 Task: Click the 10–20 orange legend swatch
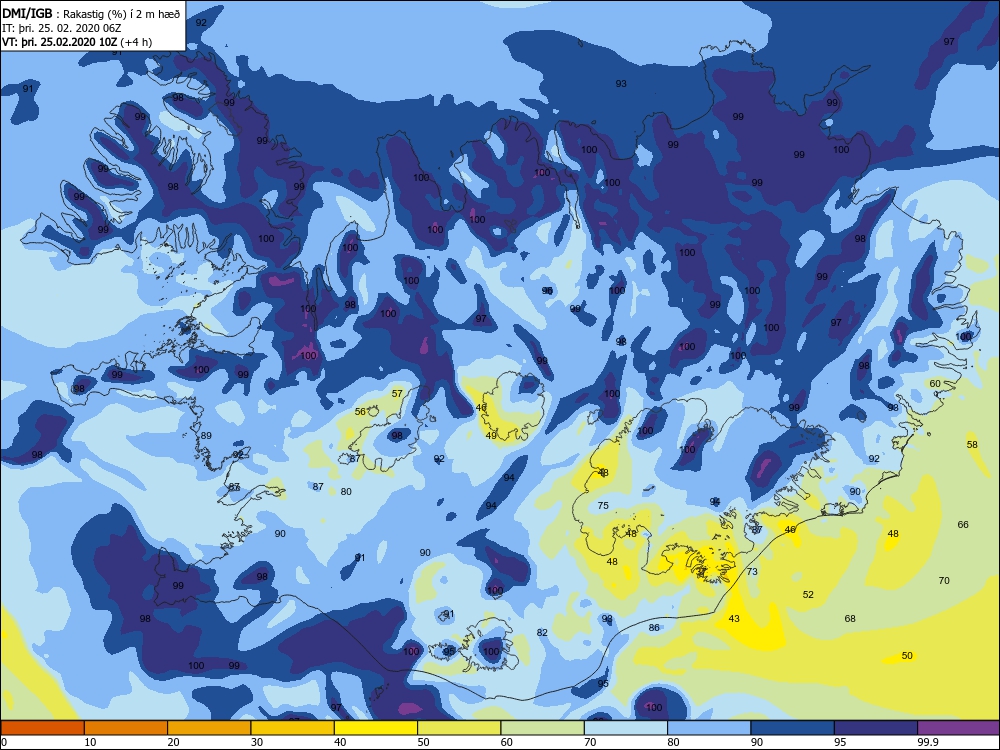pos(126,728)
